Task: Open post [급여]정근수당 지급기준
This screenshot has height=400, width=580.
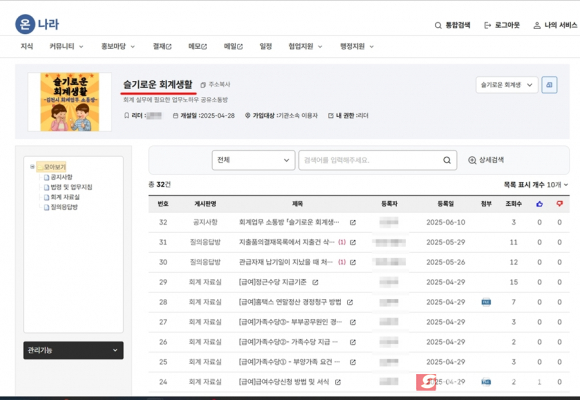Action: [273, 282]
